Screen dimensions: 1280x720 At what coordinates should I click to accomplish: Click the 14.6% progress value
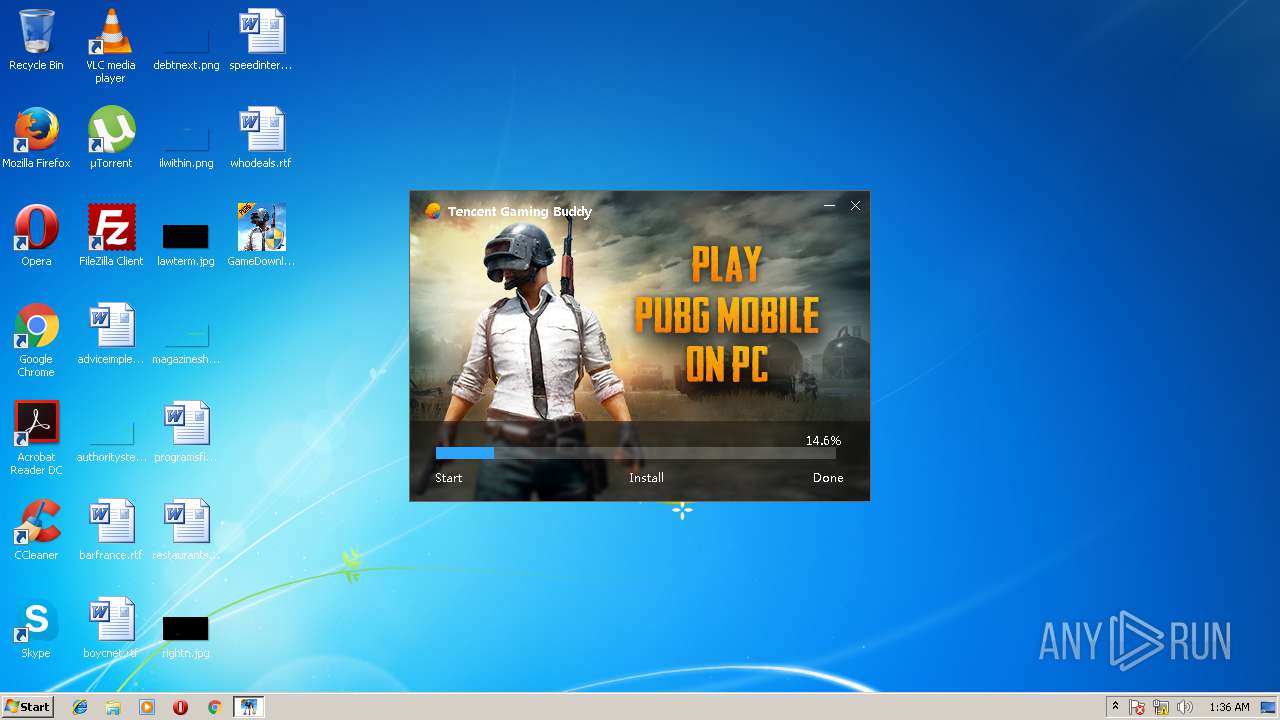[823, 440]
